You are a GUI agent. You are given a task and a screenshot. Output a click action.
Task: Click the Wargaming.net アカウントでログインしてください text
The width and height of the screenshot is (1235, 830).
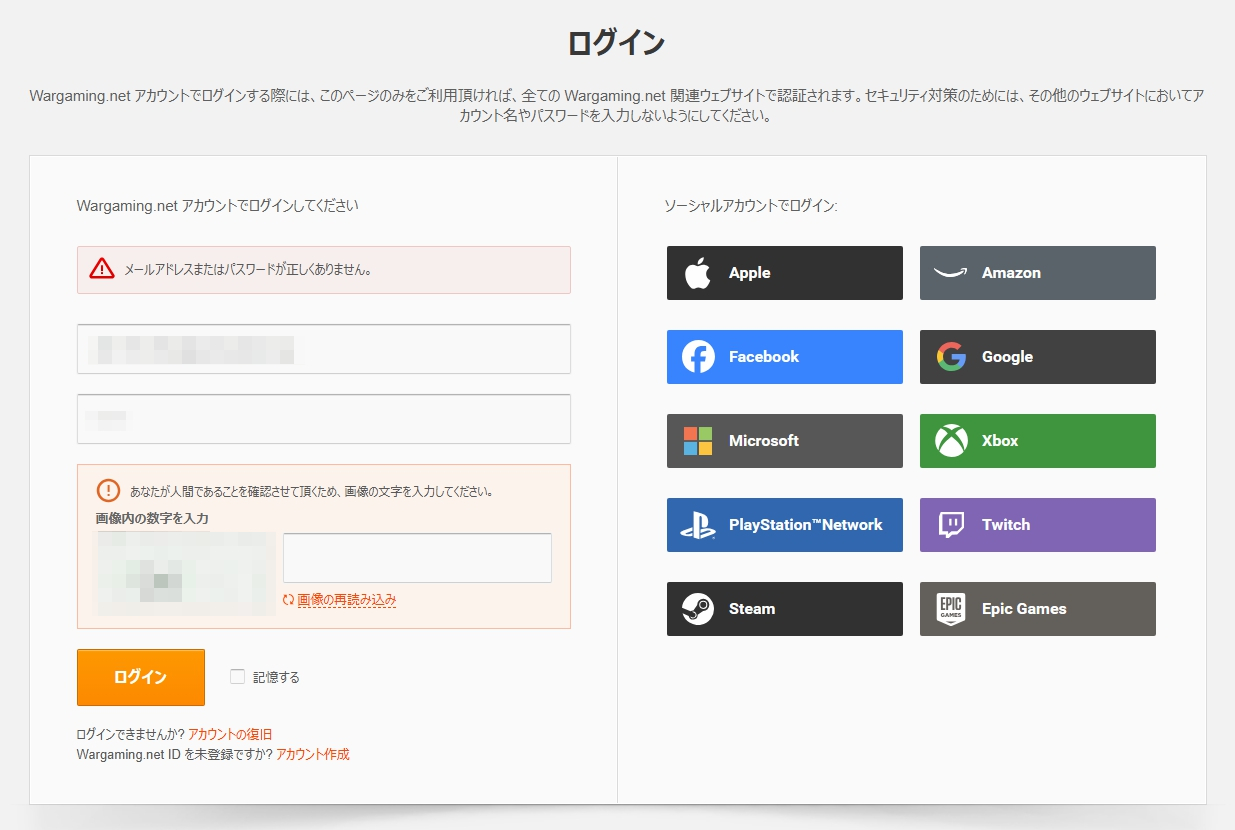[x=217, y=206]
